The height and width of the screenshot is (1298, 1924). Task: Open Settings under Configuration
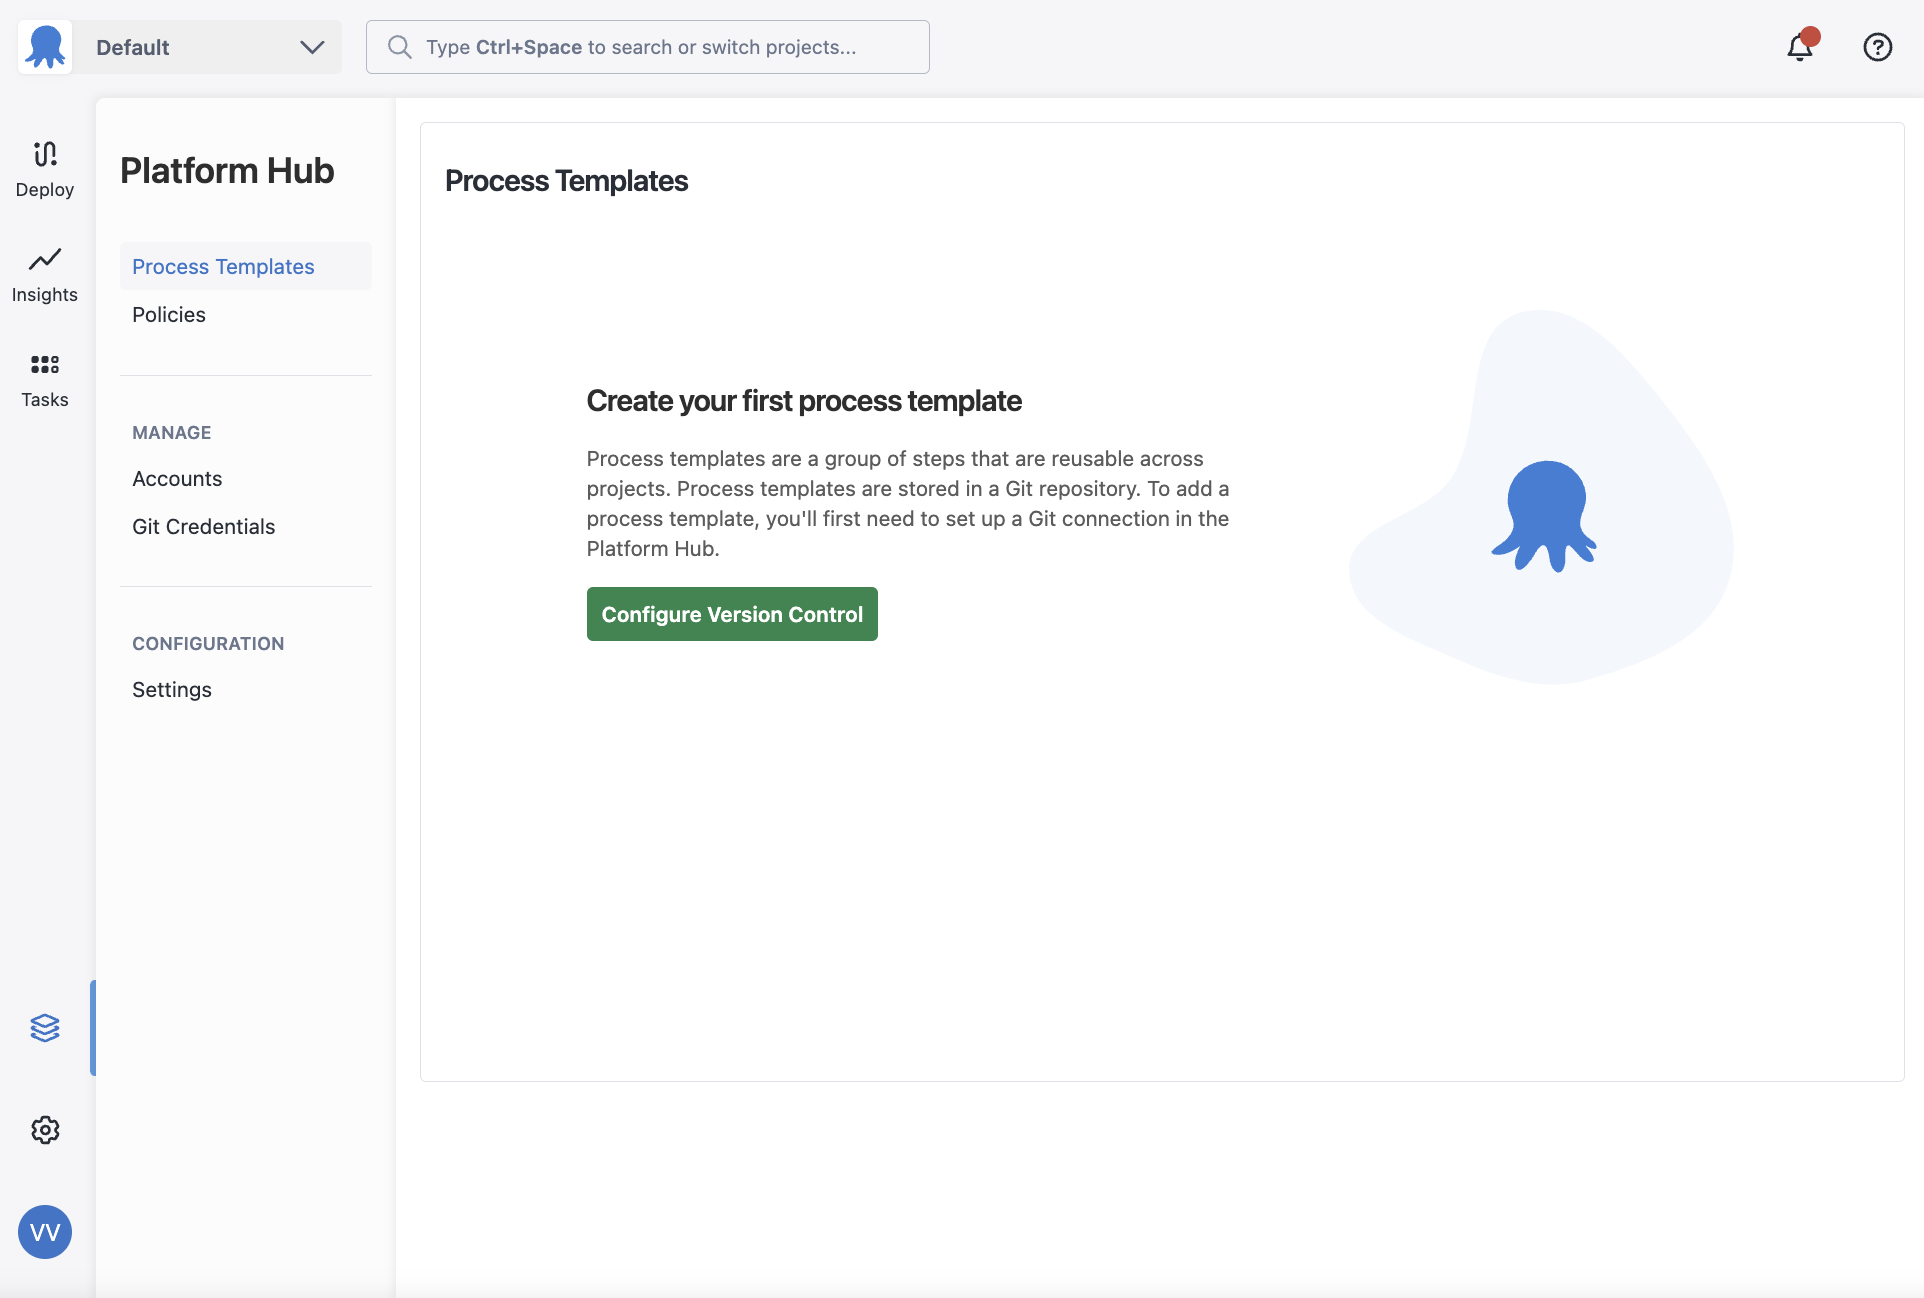click(172, 690)
